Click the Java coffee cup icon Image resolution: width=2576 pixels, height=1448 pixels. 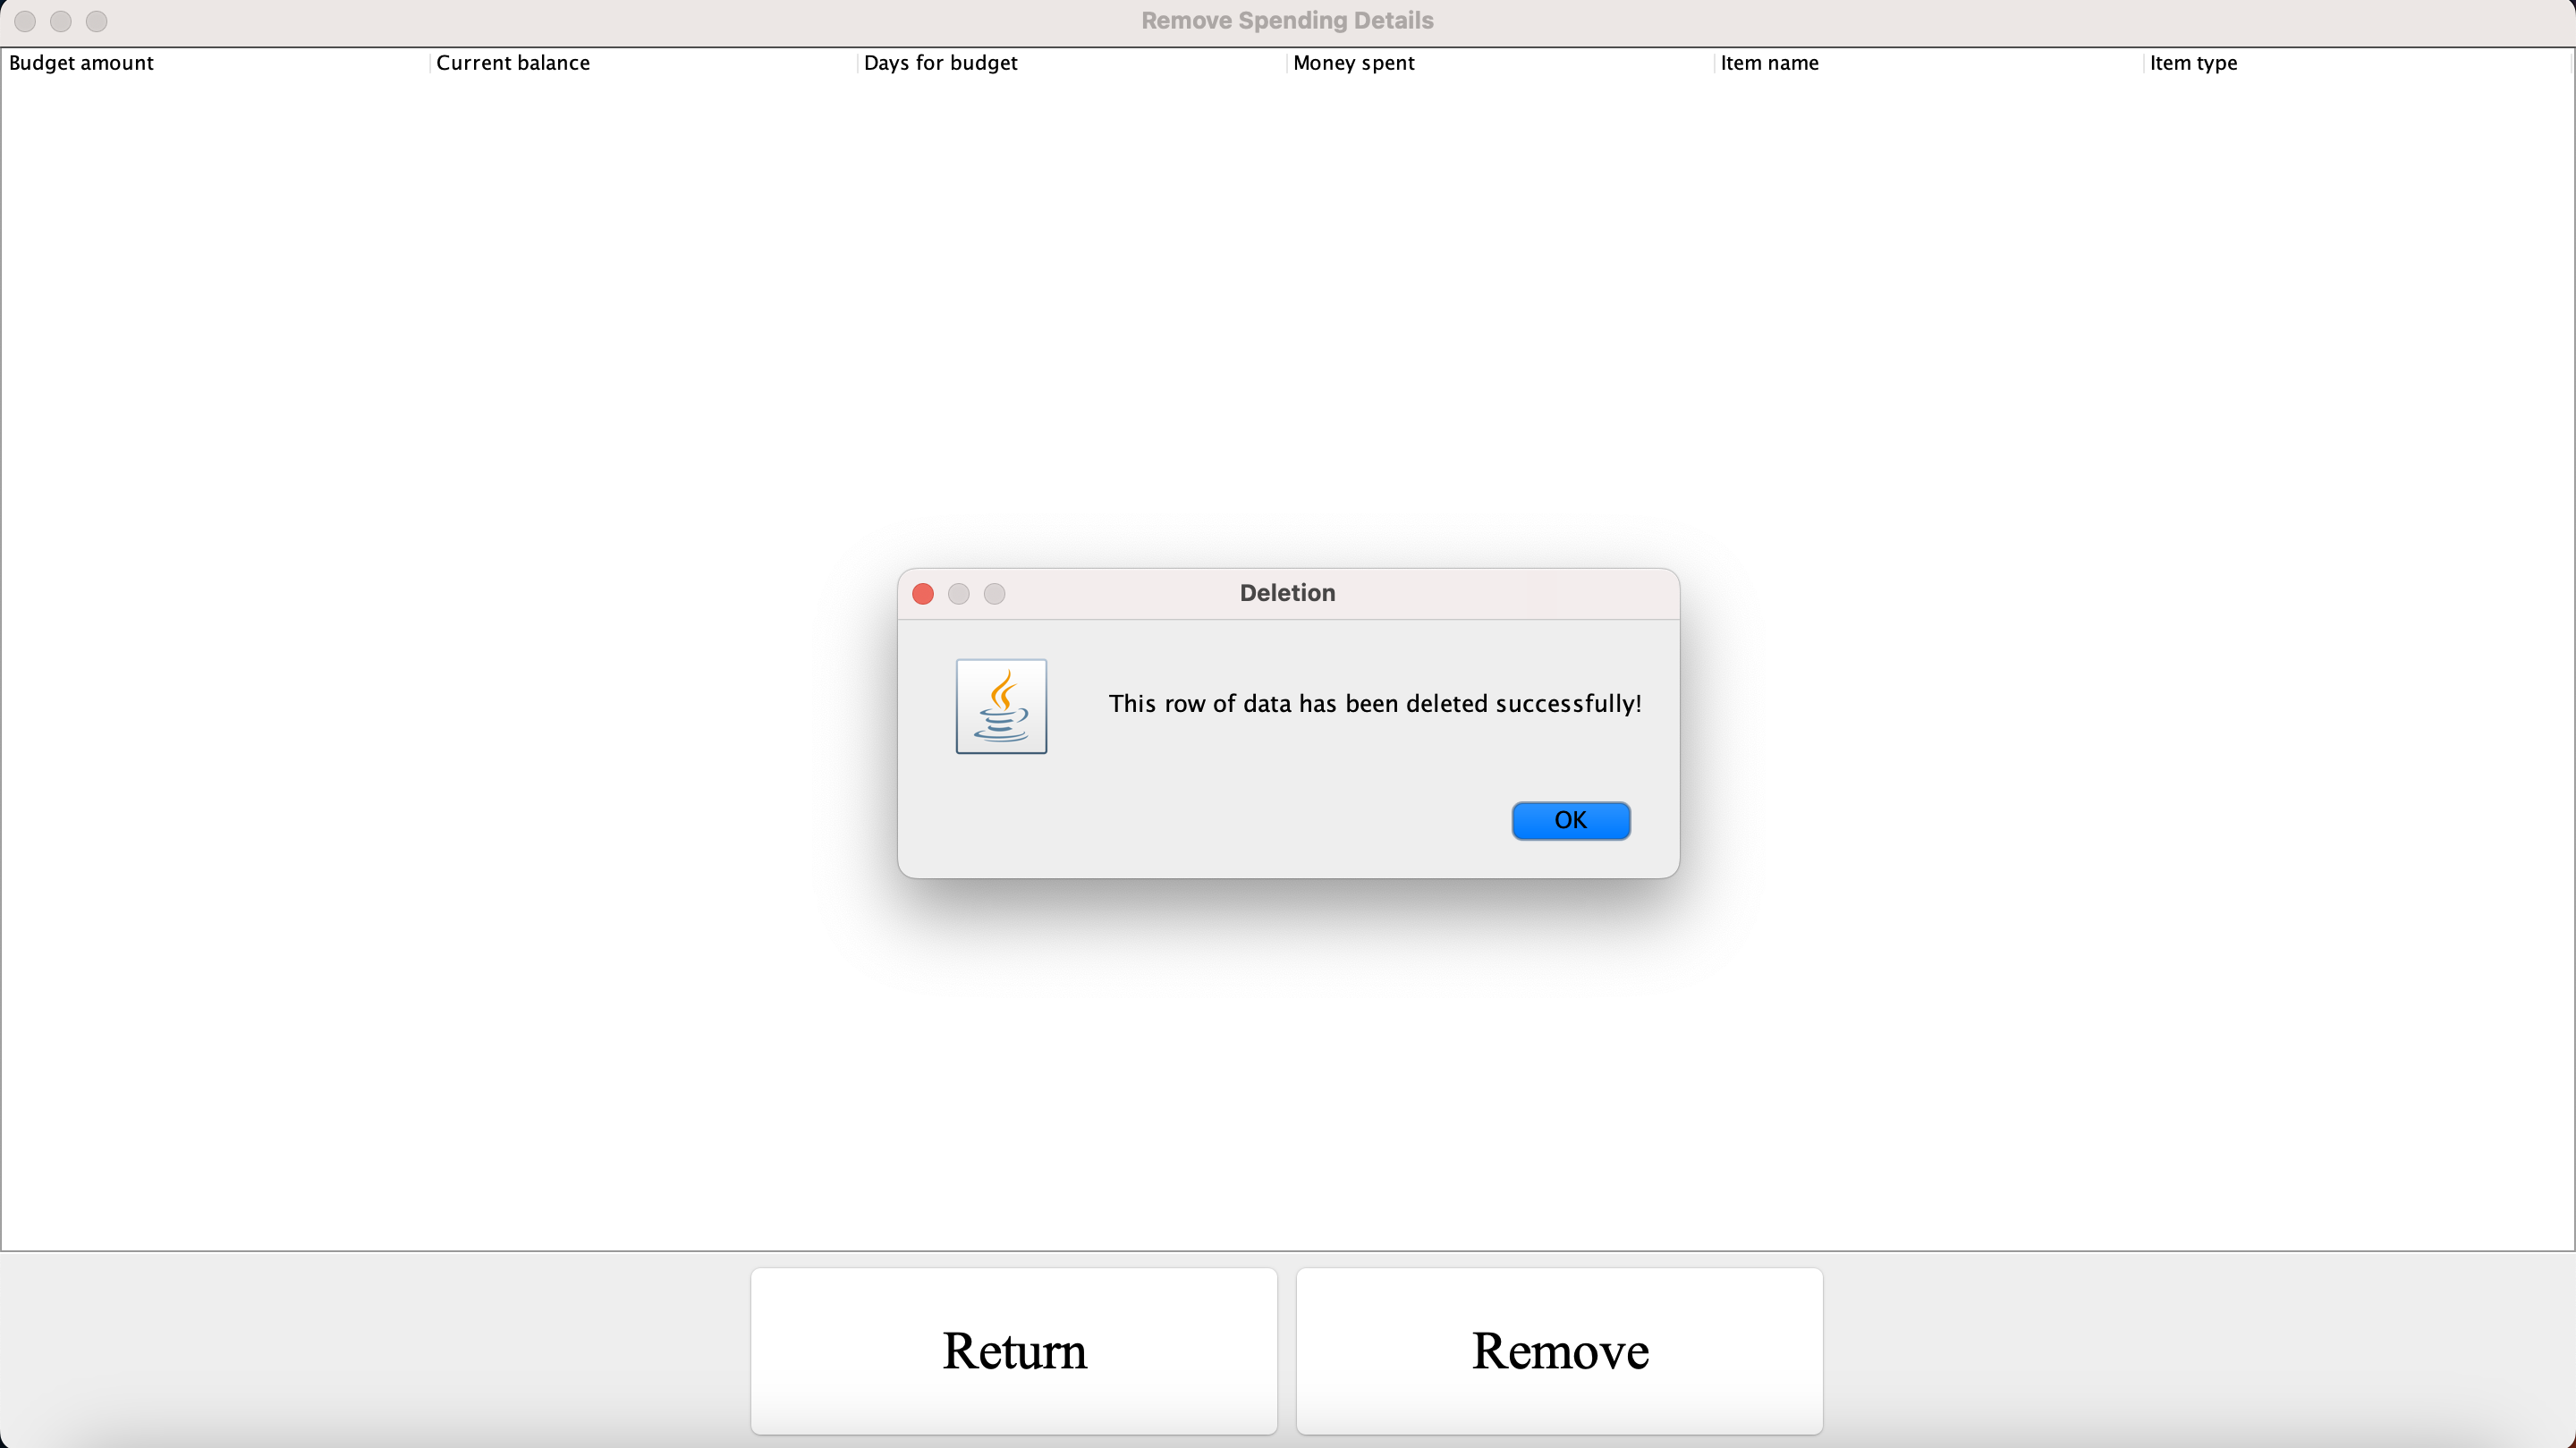1001,706
